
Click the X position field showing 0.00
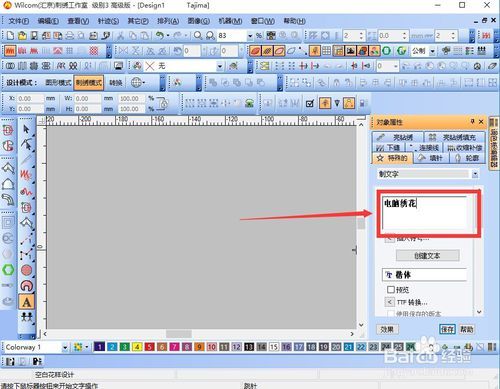tap(30, 98)
